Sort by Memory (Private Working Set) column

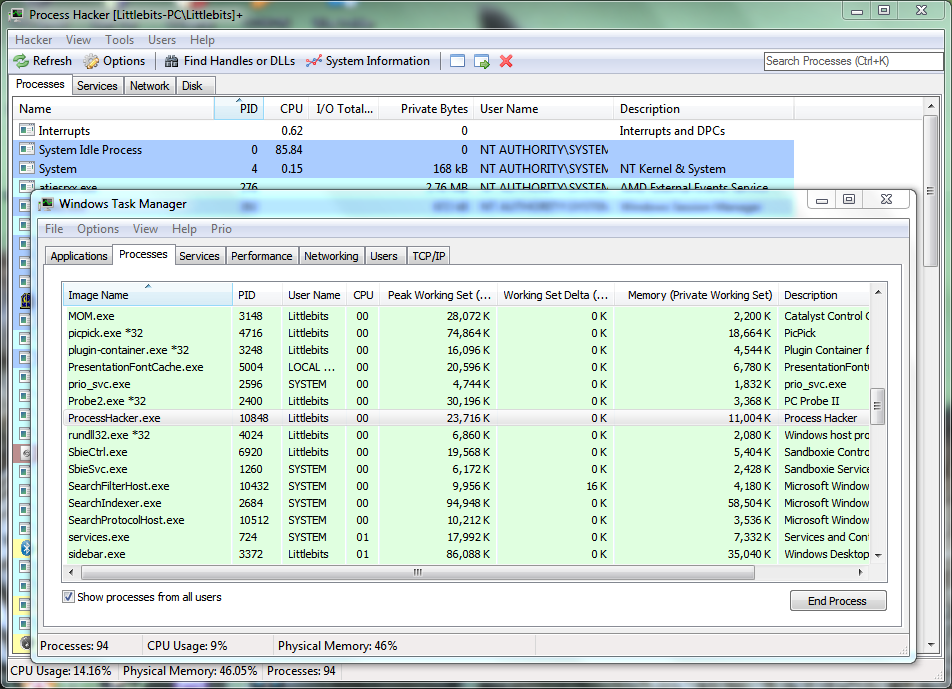click(x=696, y=295)
